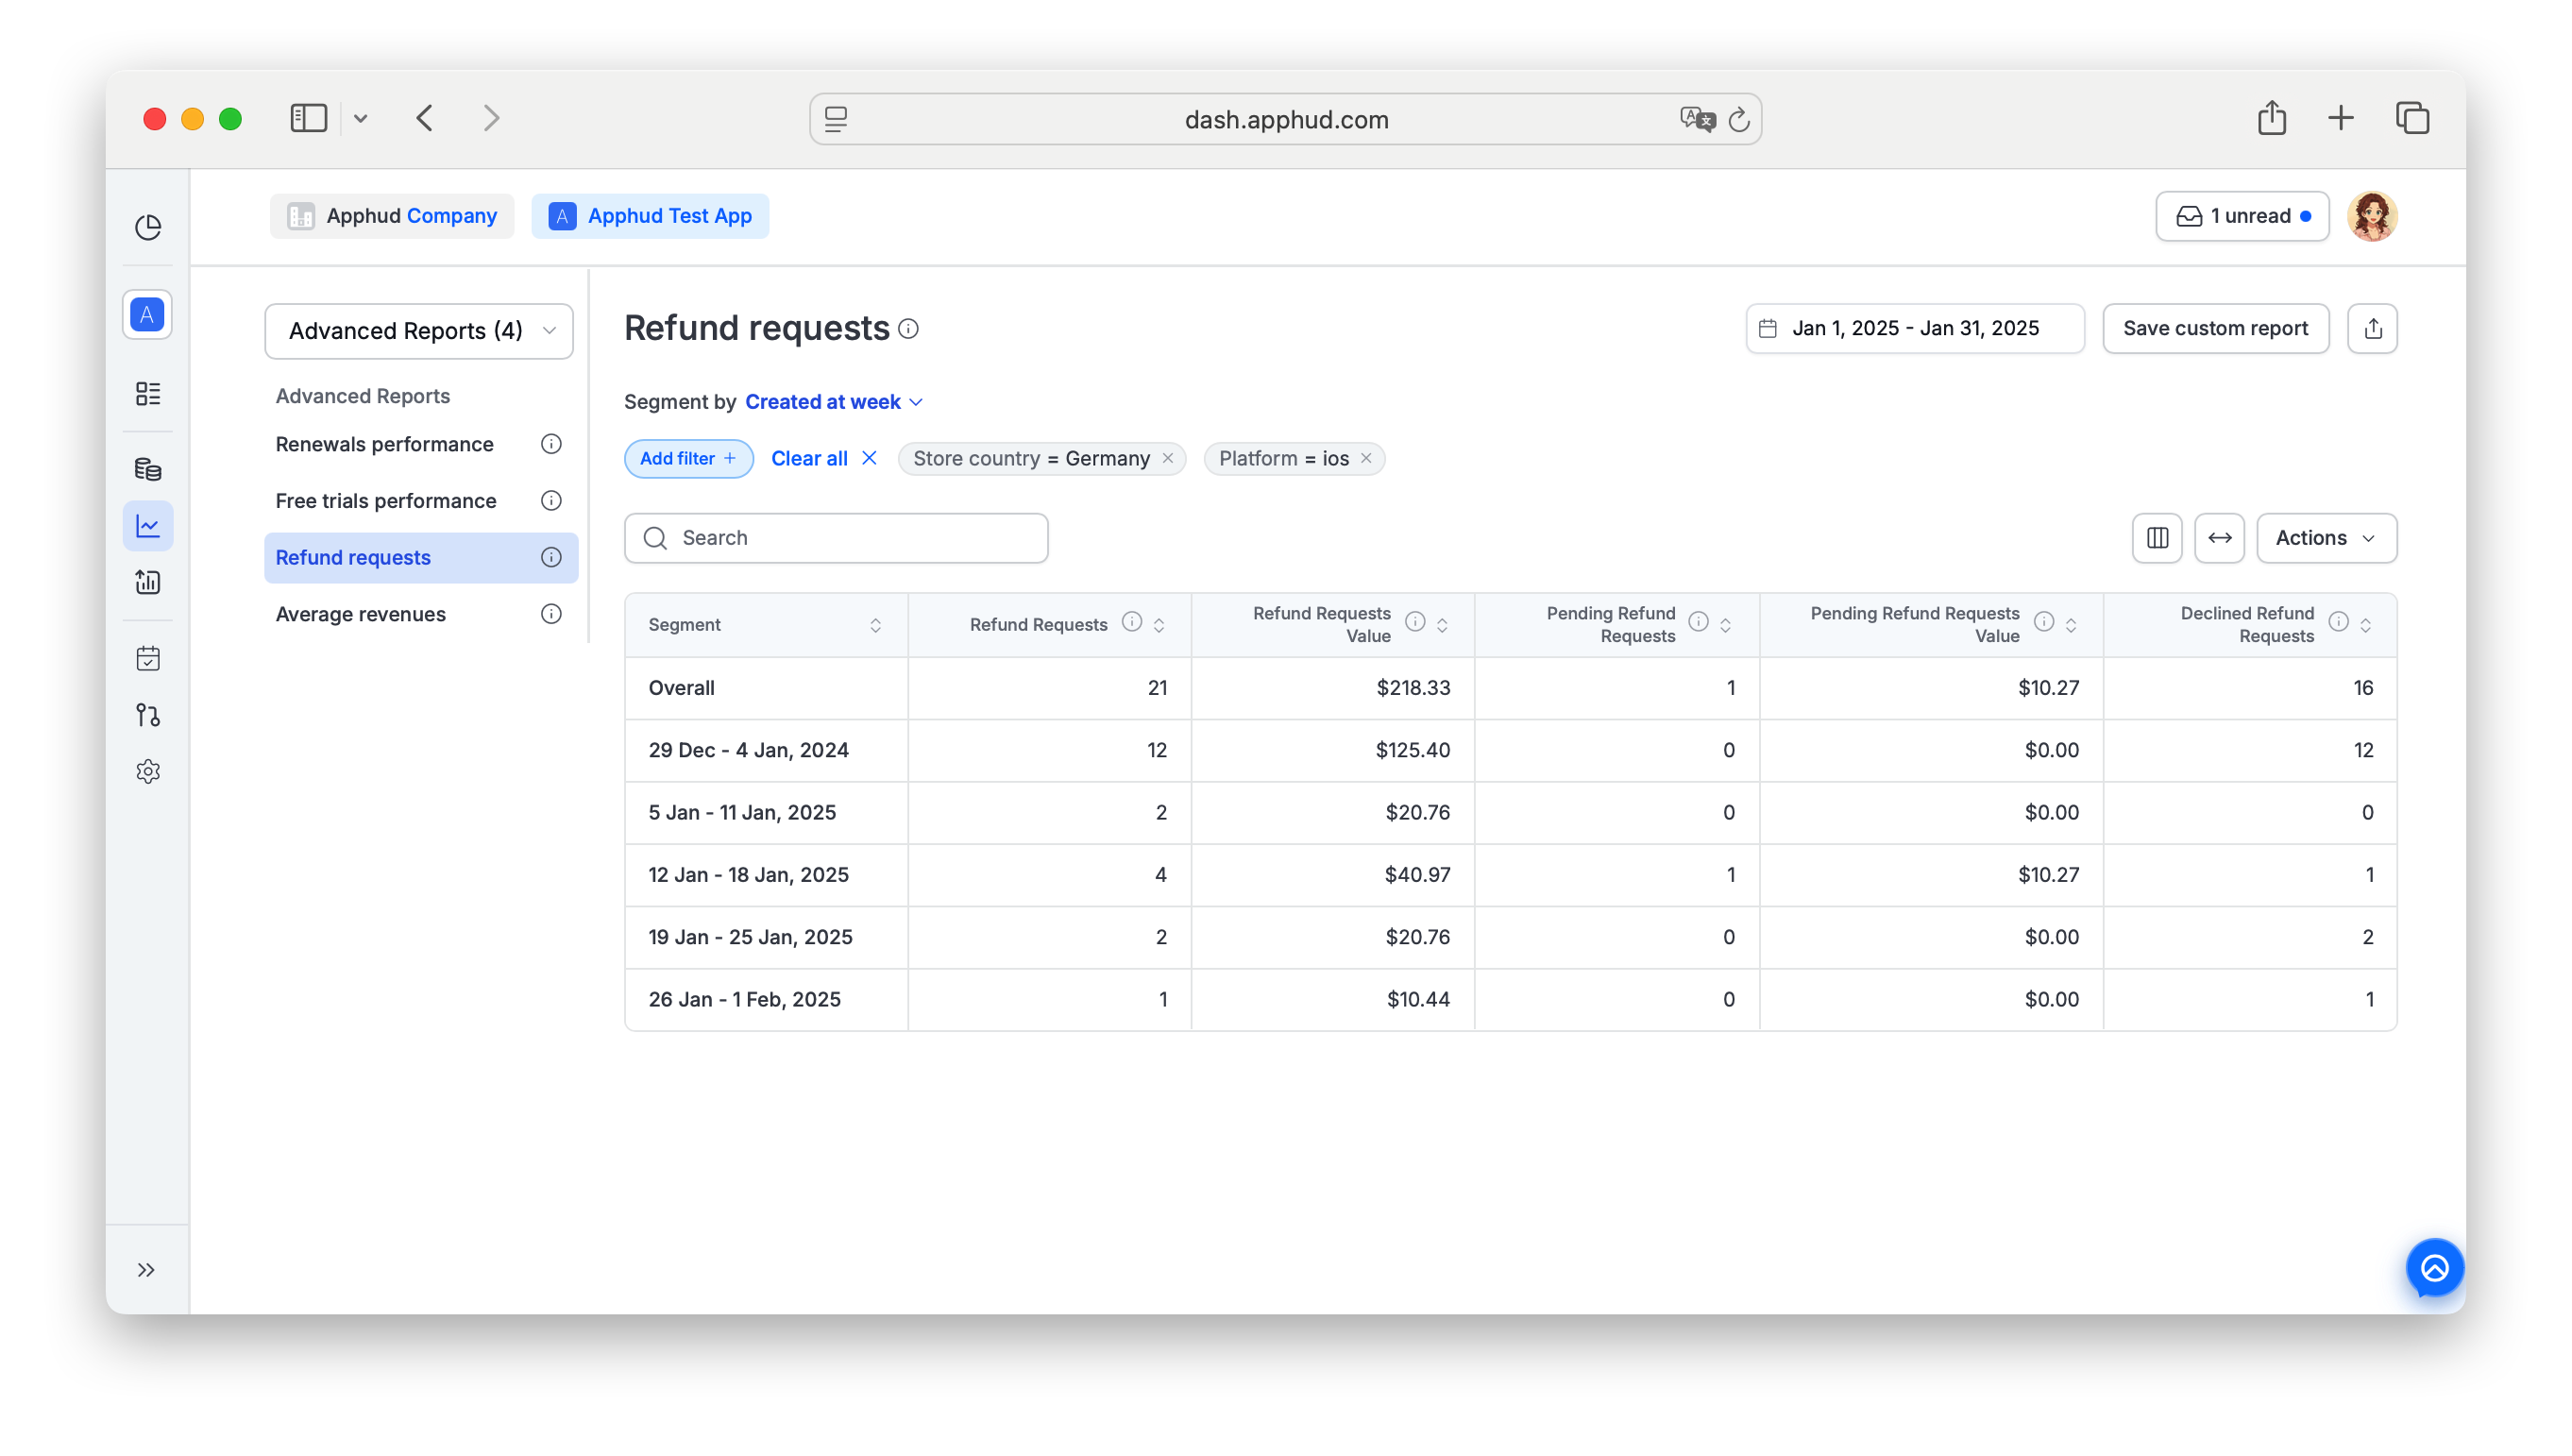Image resolution: width=2572 pixels, height=1456 pixels.
Task: Click Save custom report button
Action: tap(2215, 329)
